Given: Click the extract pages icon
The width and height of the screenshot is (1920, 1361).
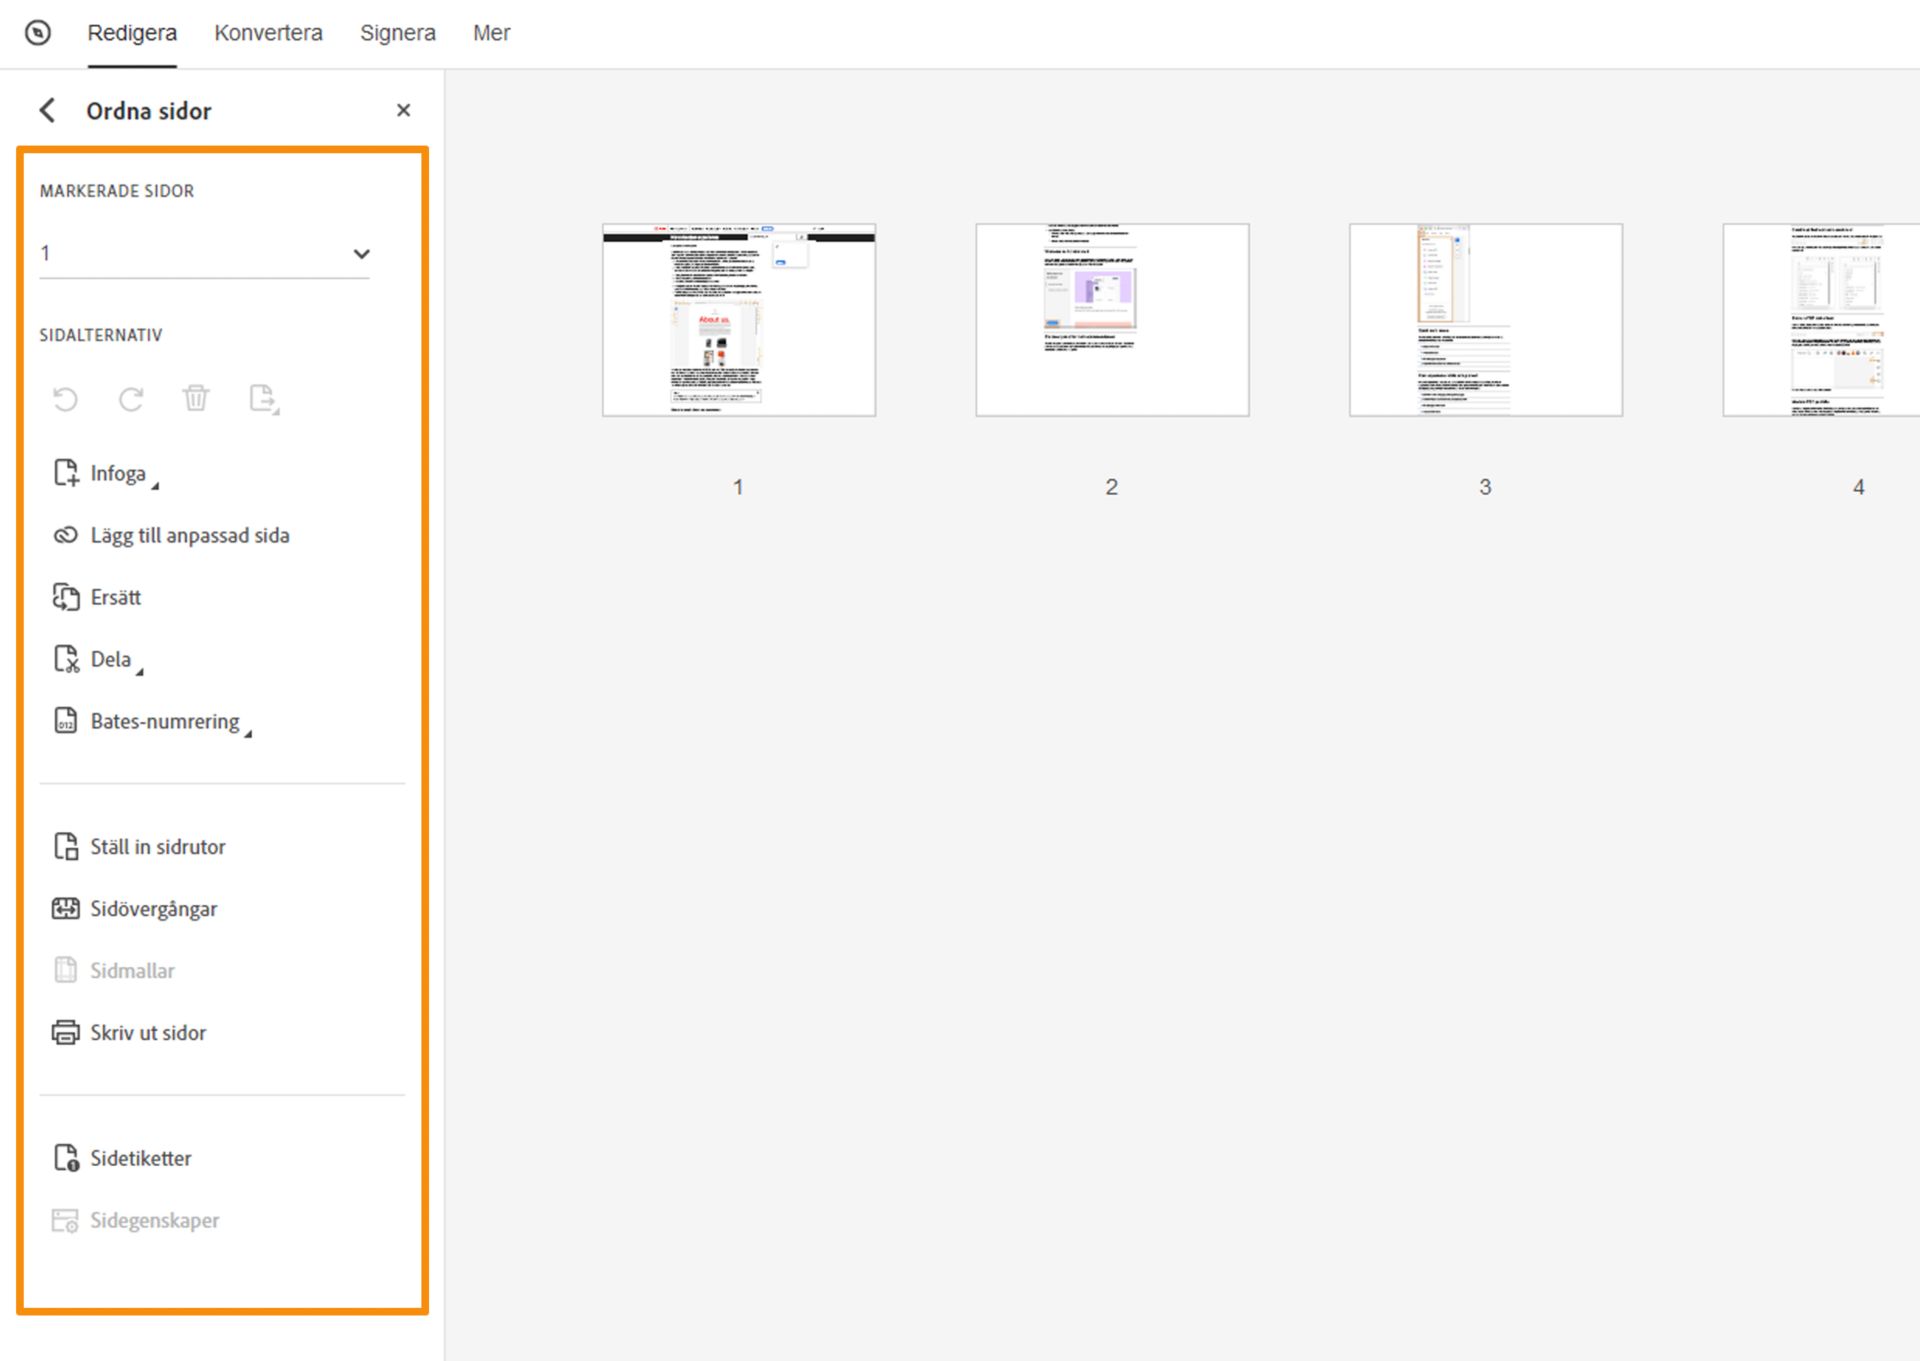Looking at the screenshot, I should pyautogui.click(x=263, y=399).
